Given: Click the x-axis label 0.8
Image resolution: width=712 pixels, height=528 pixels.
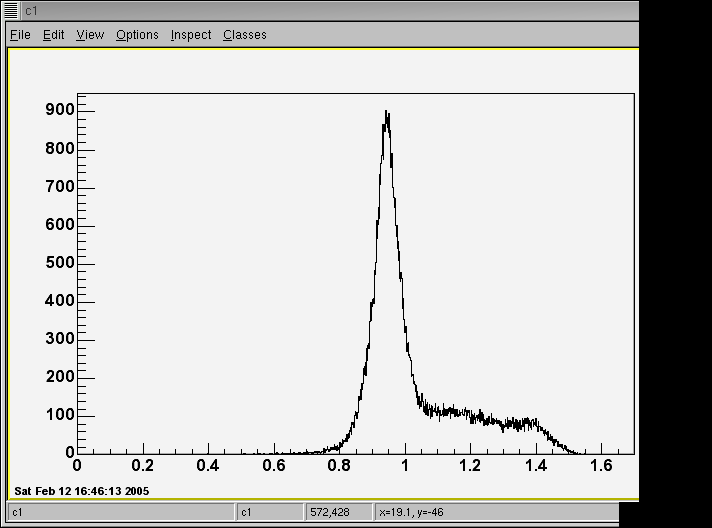Looking at the screenshot, I should click(339, 465).
